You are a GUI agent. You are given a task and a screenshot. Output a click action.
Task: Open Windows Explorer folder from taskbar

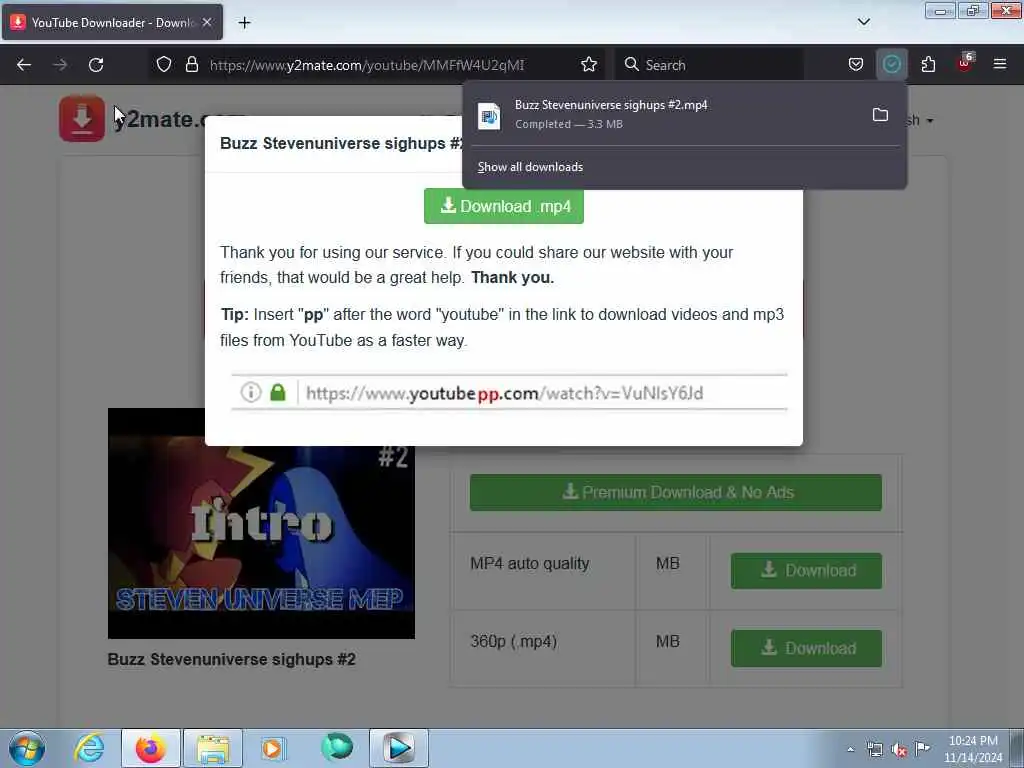click(x=213, y=748)
